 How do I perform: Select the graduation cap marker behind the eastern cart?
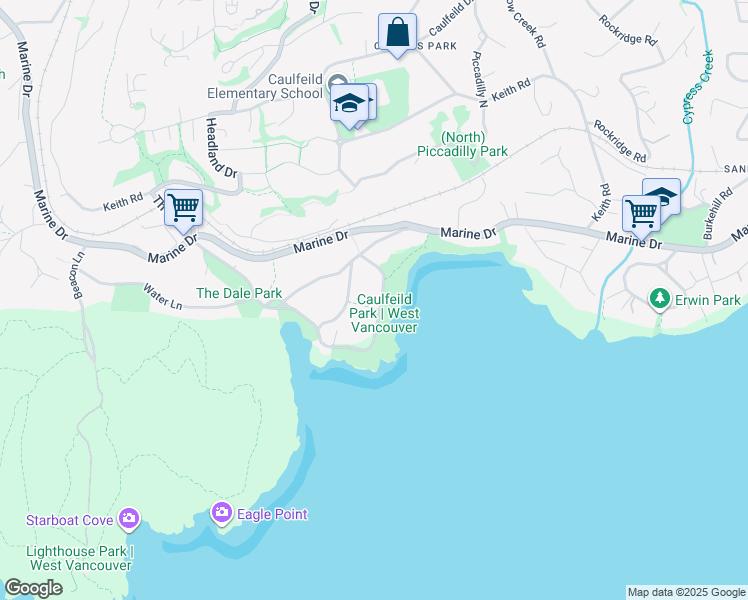[x=664, y=194]
